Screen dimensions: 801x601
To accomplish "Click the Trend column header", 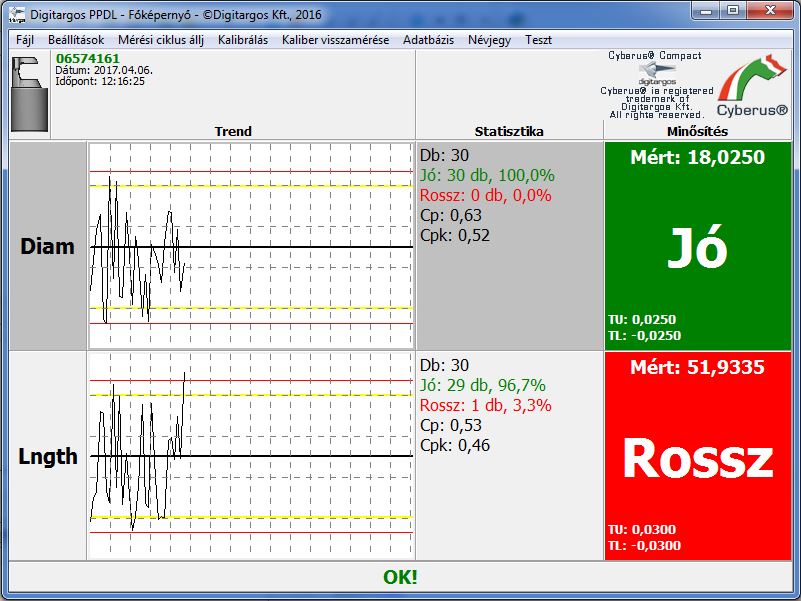I will 233,131.
